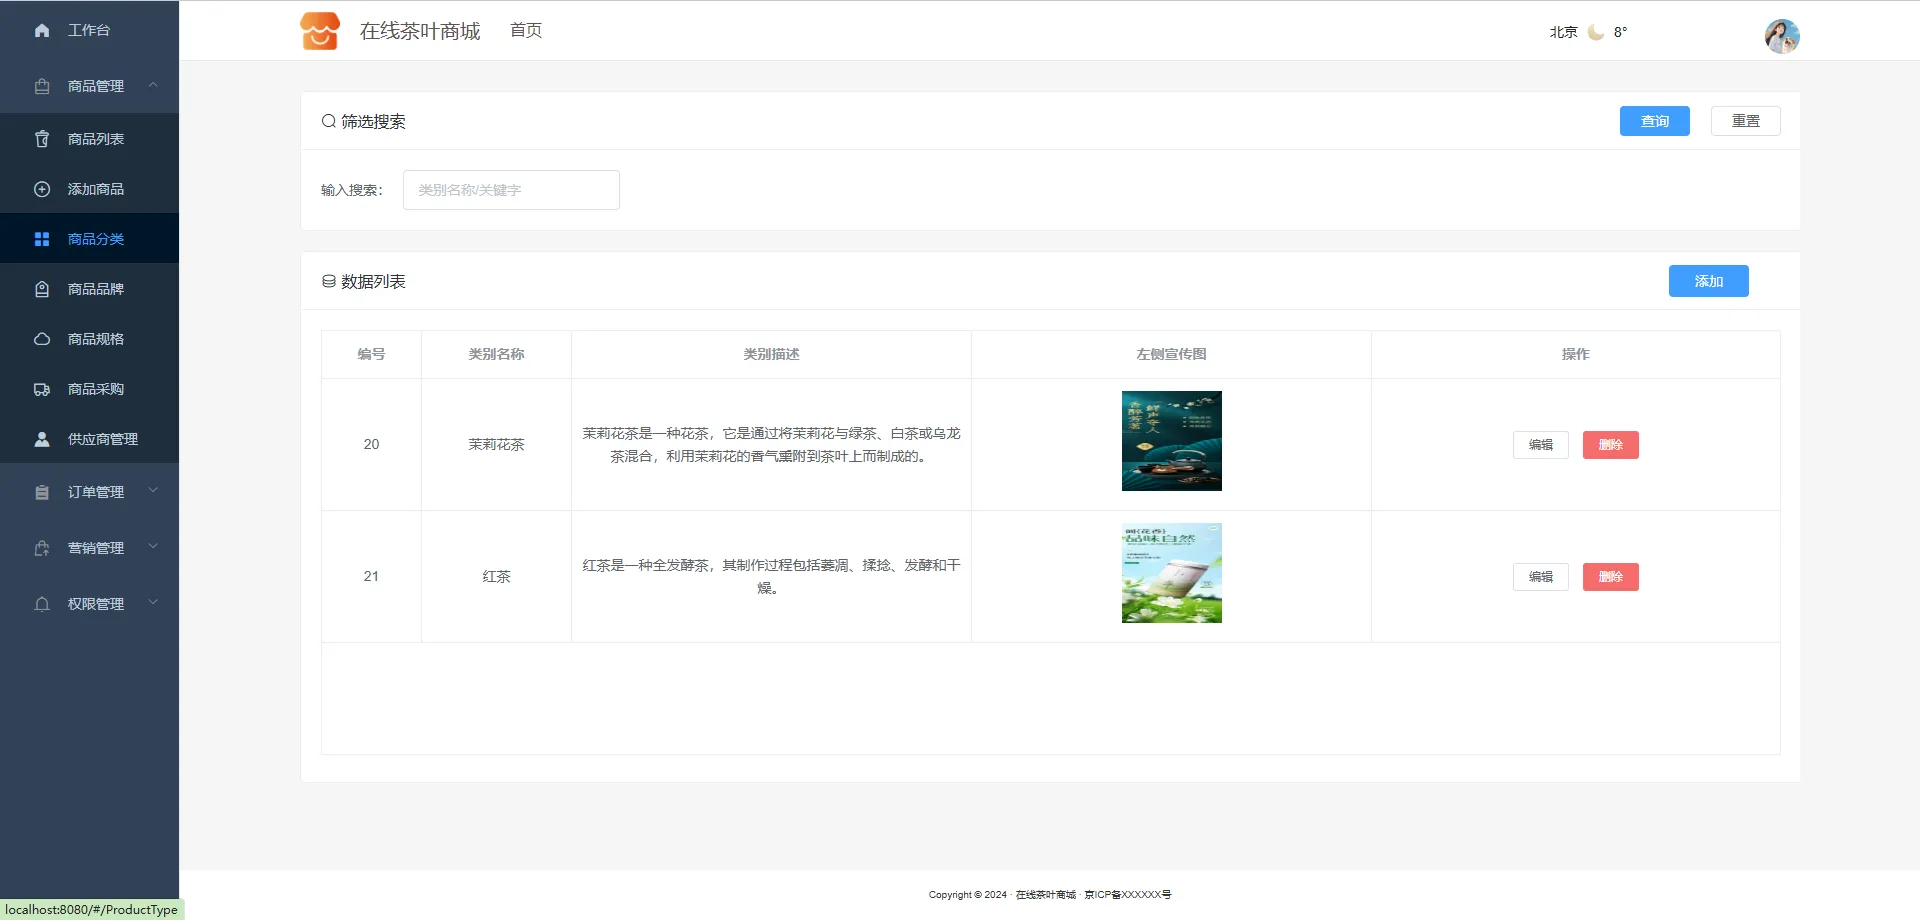Expand the 营销管理 menu
Image resolution: width=1920 pixels, height=920 pixels.
(153, 547)
